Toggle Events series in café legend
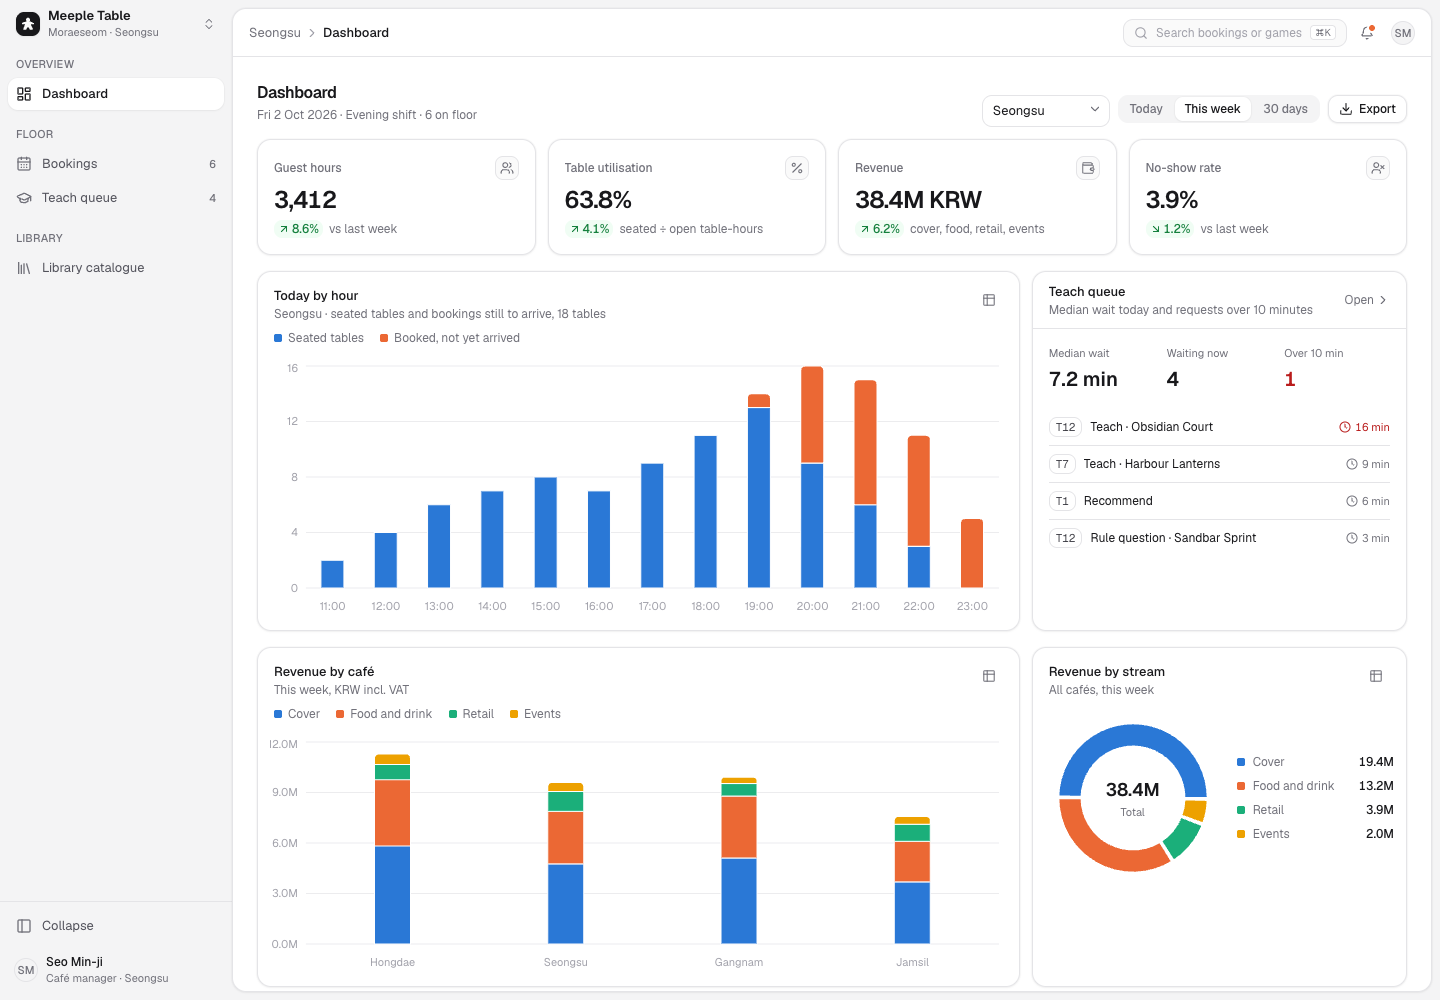 pyautogui.click(x=535, y=714)
